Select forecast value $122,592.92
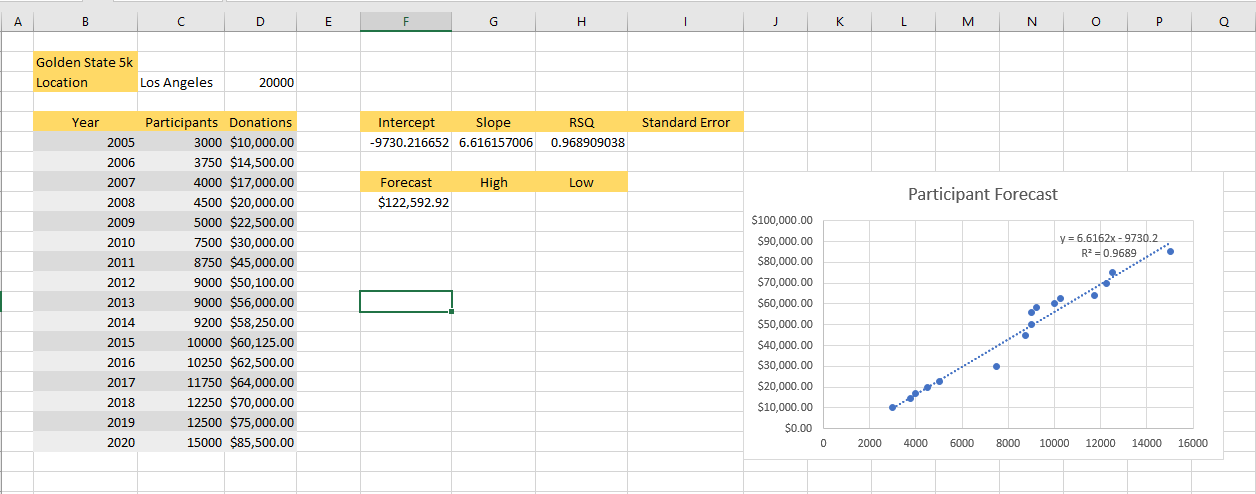This screenshot has height=494, width=1256. 405,202
